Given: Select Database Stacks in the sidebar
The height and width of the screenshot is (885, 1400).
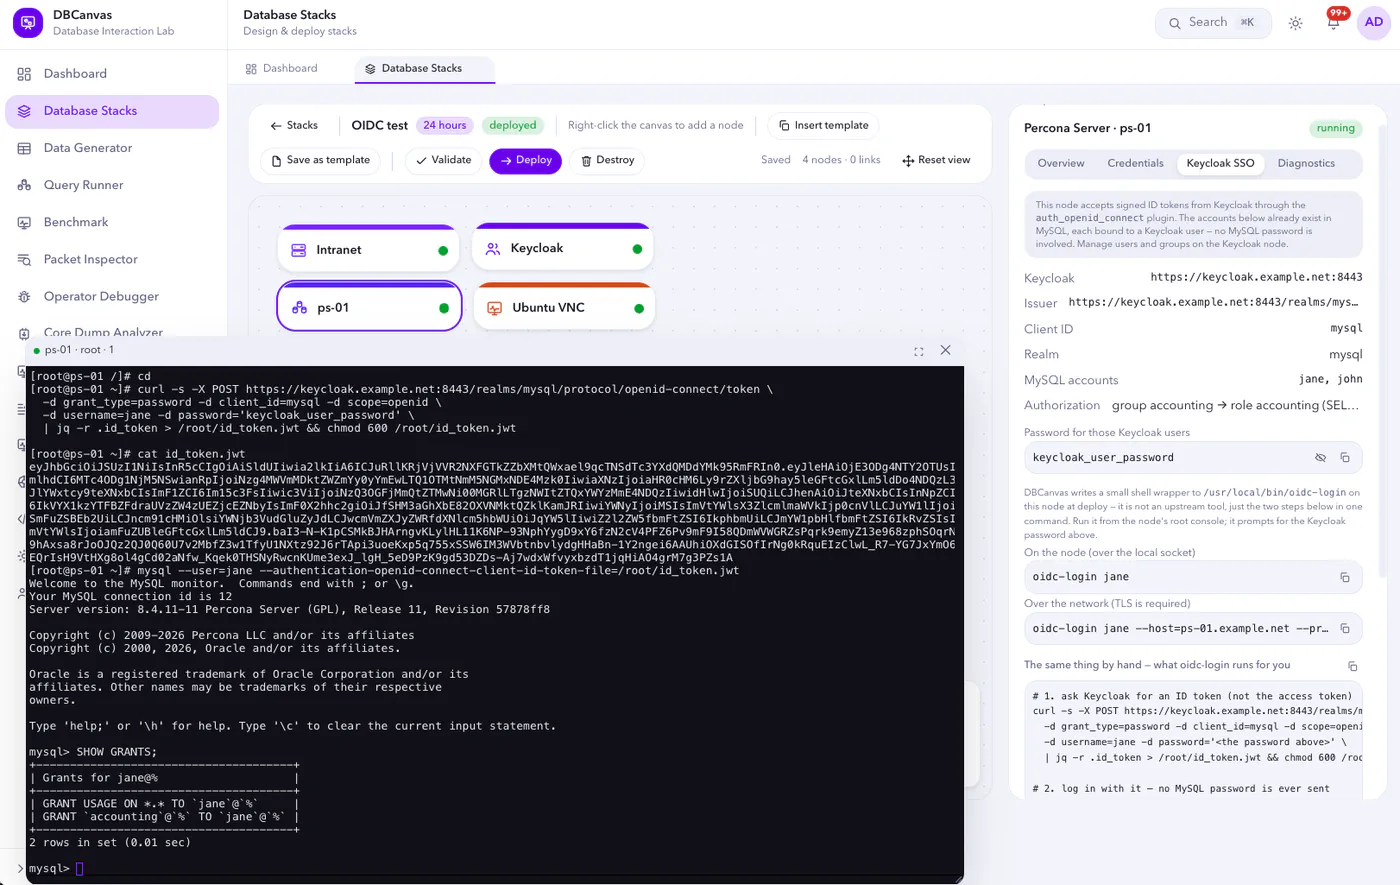Looking at the screenshot, I should click(112, 111).
